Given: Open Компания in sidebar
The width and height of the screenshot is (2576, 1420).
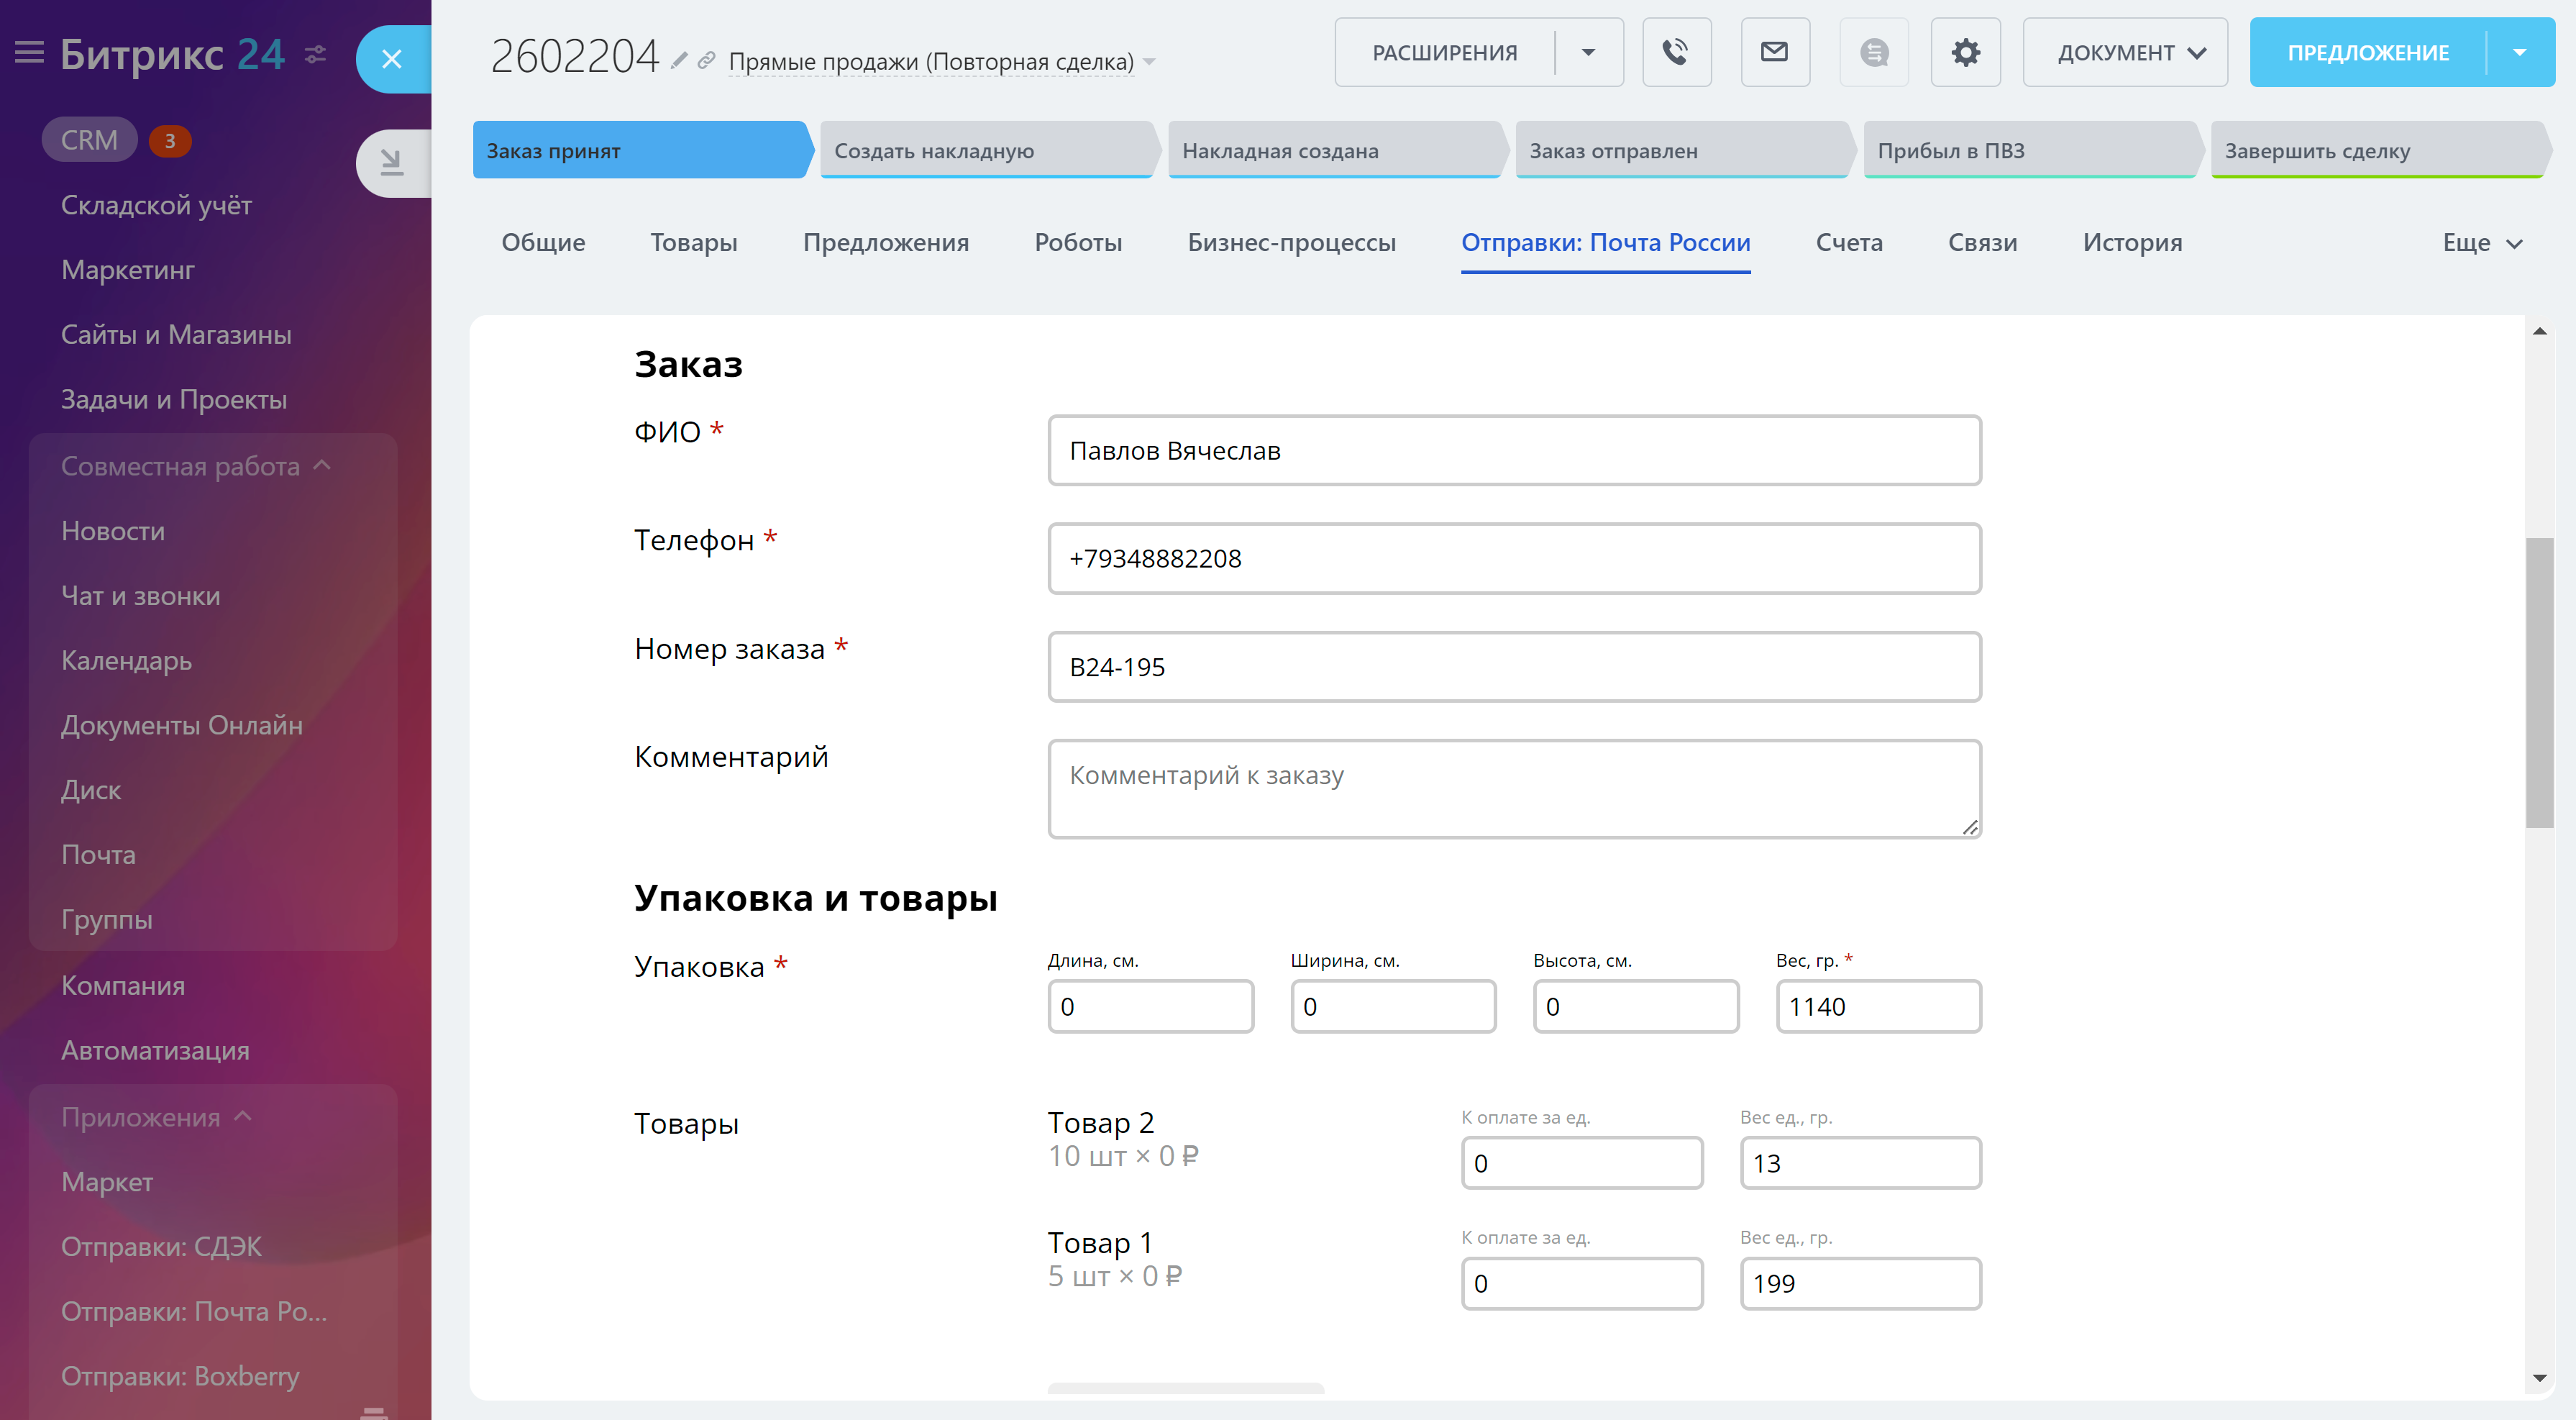Looking at the screenshot, I should (123, 986).
